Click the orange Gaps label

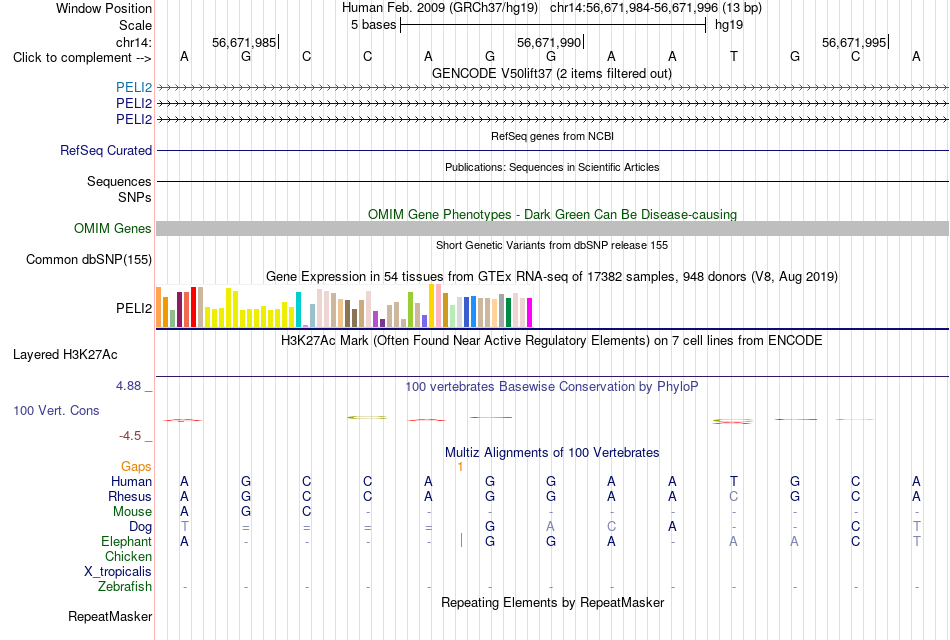click(x=136, y=467)
